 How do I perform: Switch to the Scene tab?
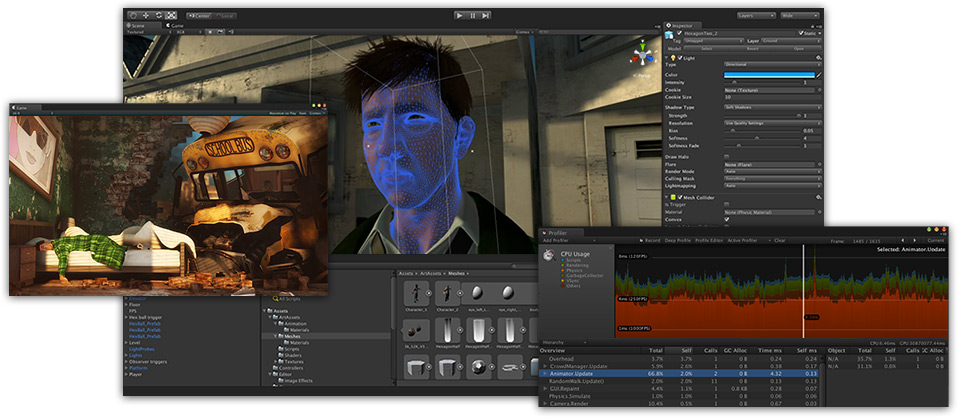click(138, 24)
